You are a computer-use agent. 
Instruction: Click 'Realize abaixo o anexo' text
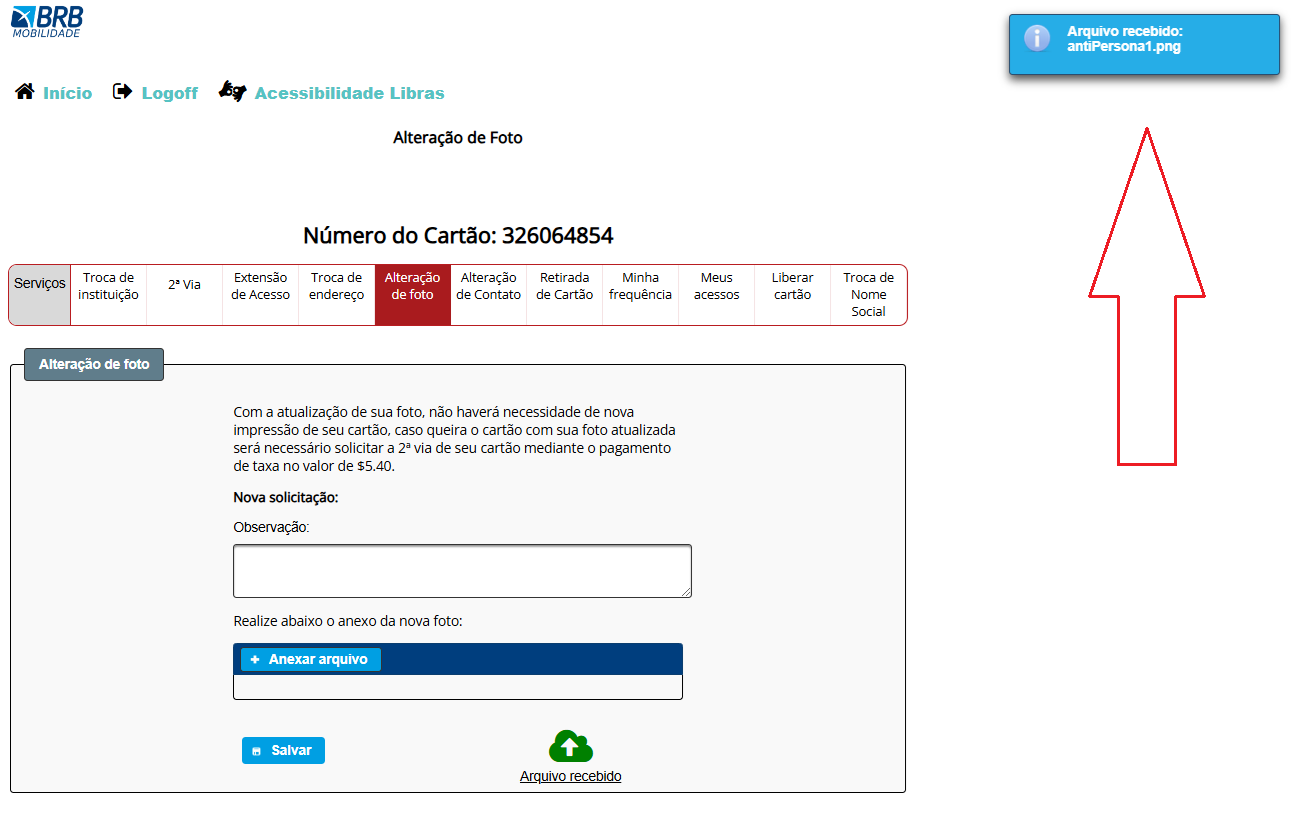pyautogui.click(x=348, y=621)
